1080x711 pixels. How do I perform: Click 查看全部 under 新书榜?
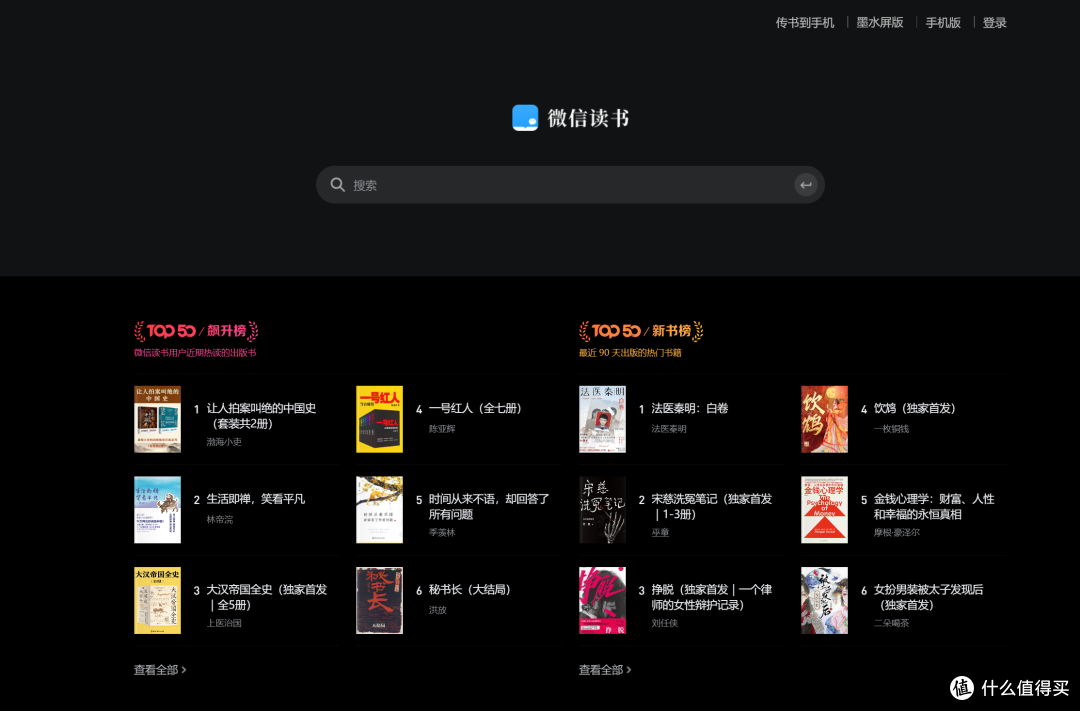click(x=605, y=670)
